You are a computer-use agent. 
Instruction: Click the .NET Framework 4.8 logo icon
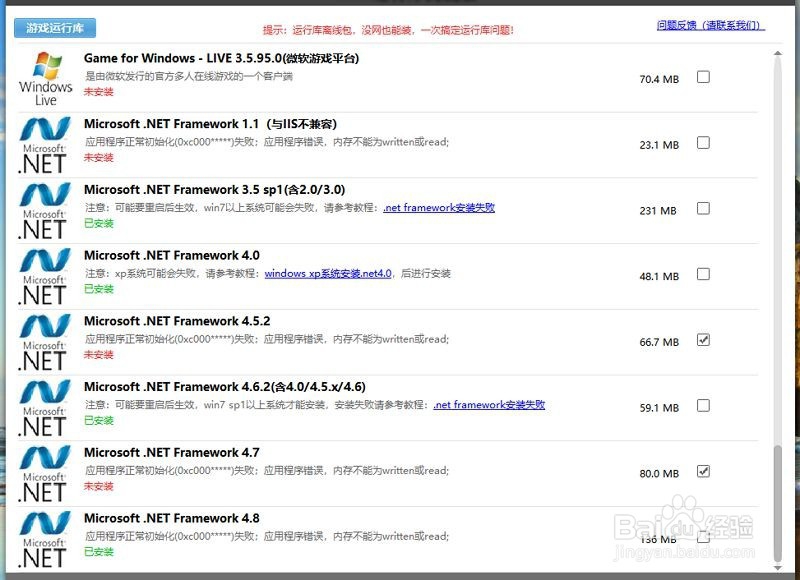coord(44,540)
